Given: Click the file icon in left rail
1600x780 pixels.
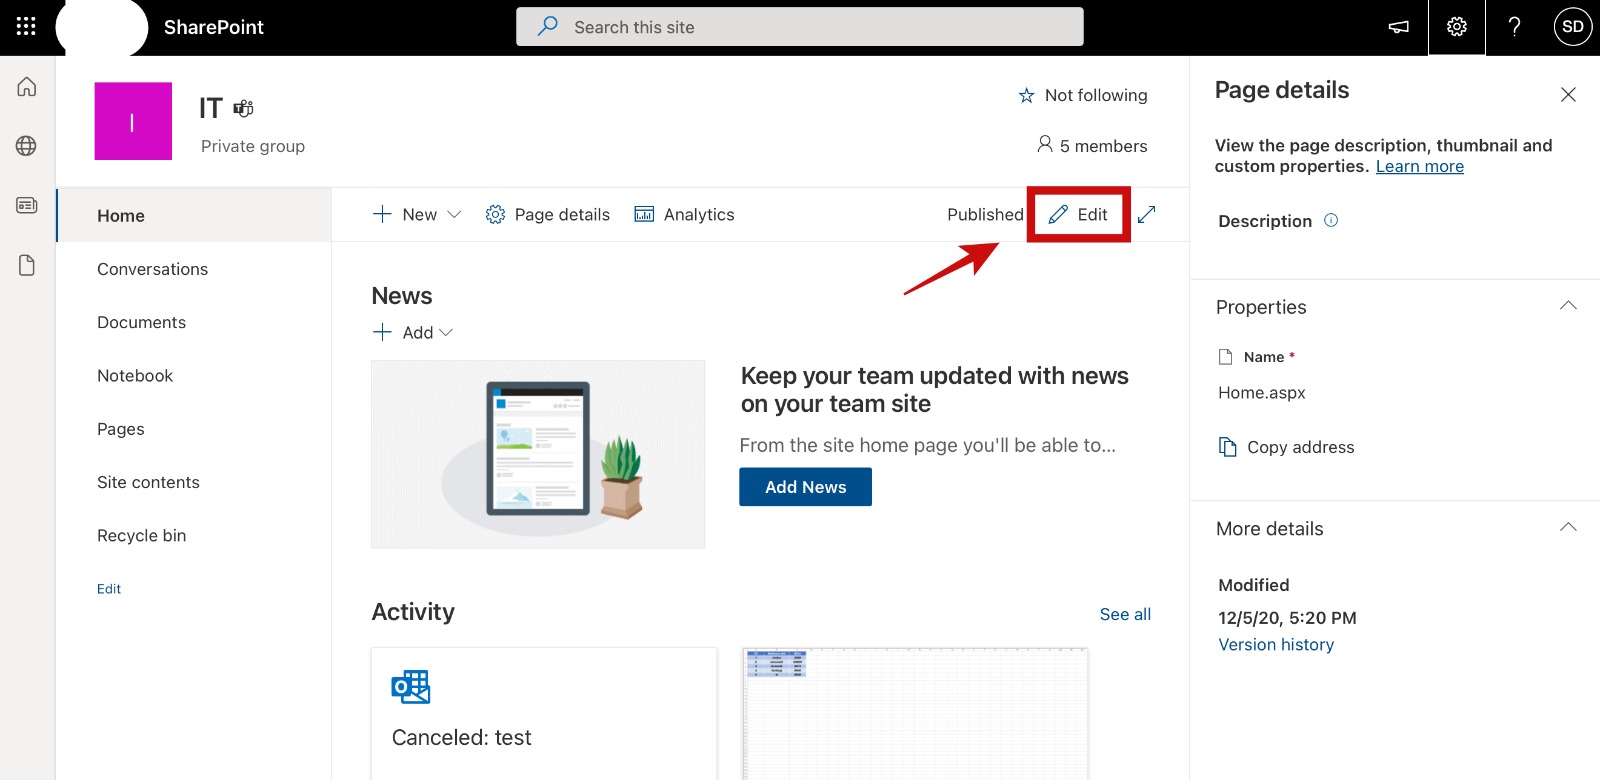Looking at the screenshot, I should click(27, 265).
